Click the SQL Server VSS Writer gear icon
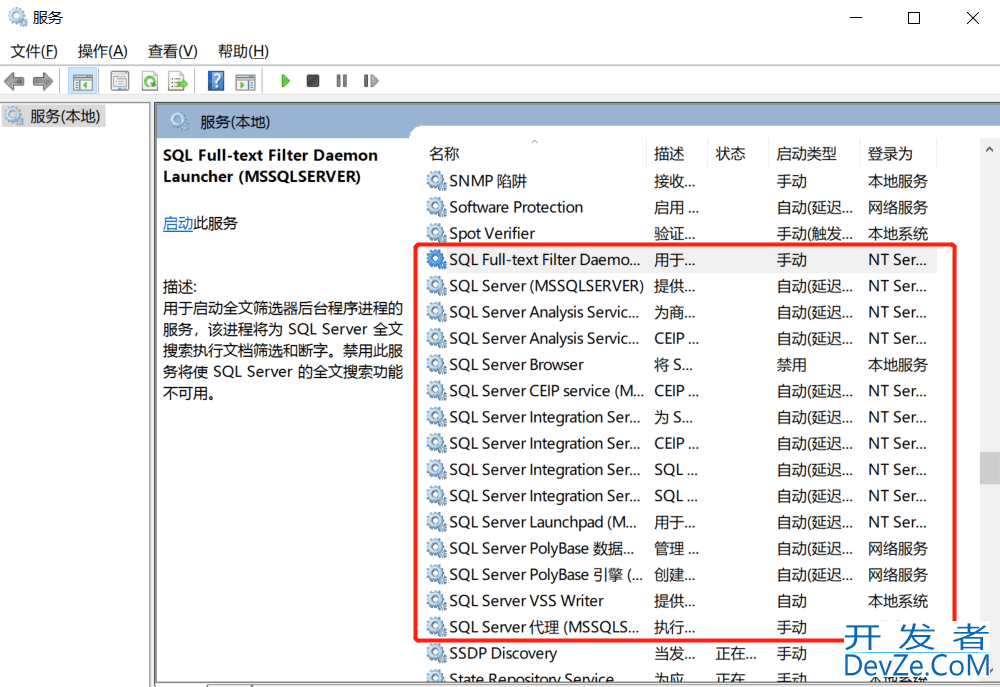The height and width of the screenshot is (687, 1000). pyautogui.click(x=436, y=600)
